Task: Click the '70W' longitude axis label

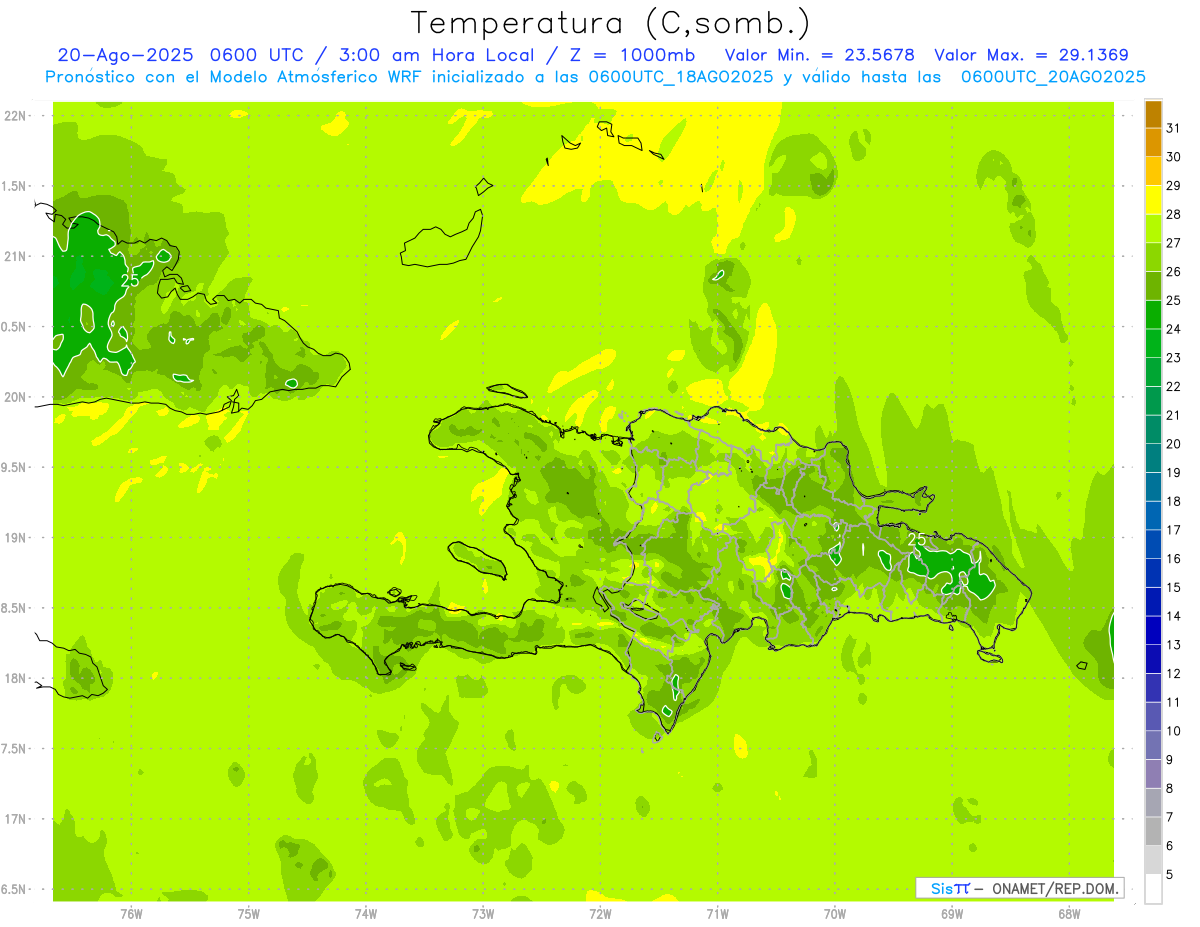Action: tap(835, 913)
